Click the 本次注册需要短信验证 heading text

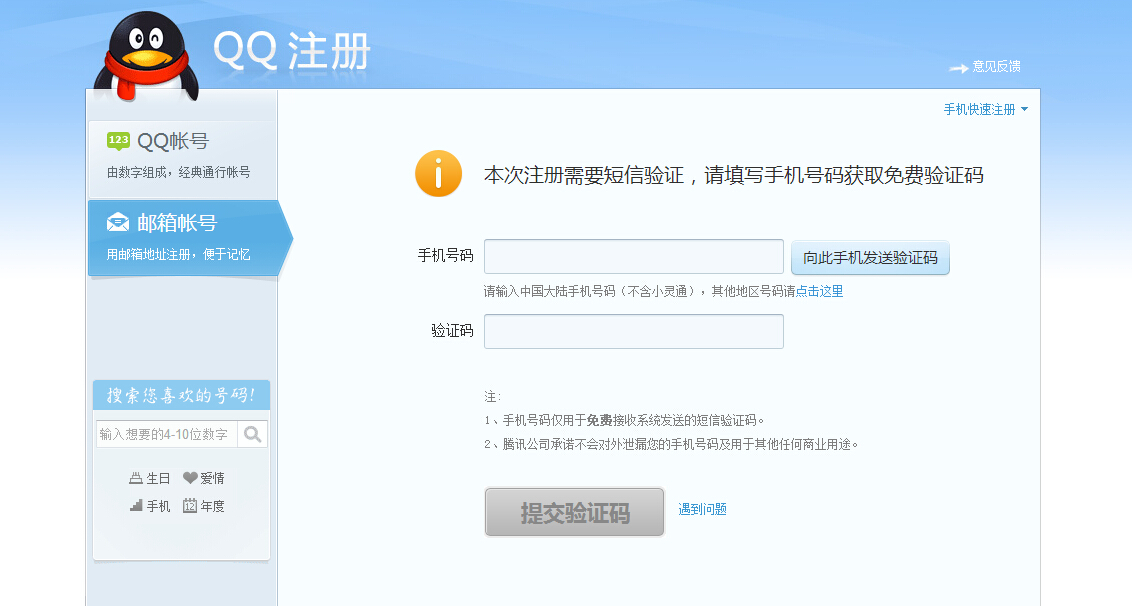tap(733, 176)
